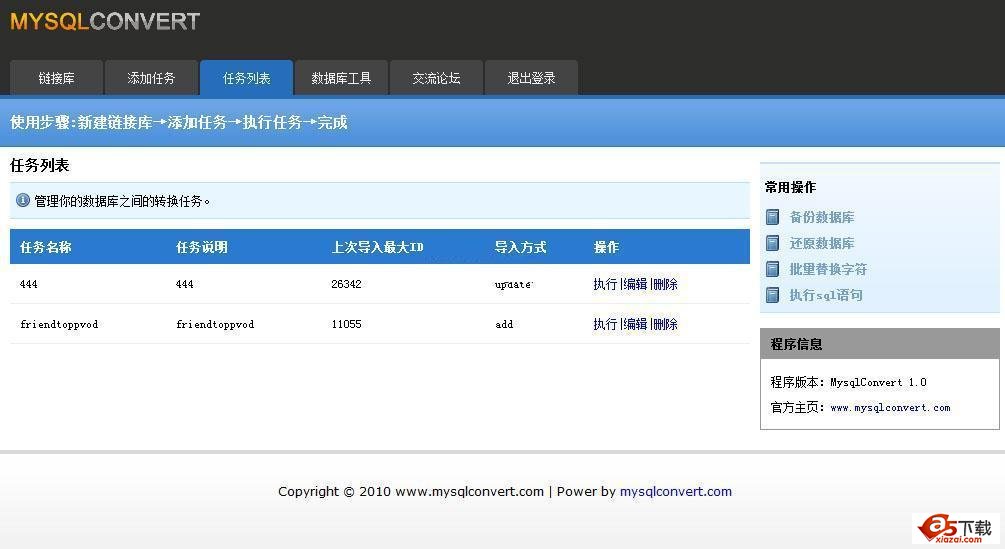Click the mysqlconvert.com footer link
The image size is (1005, 549).
pos(676,491)
